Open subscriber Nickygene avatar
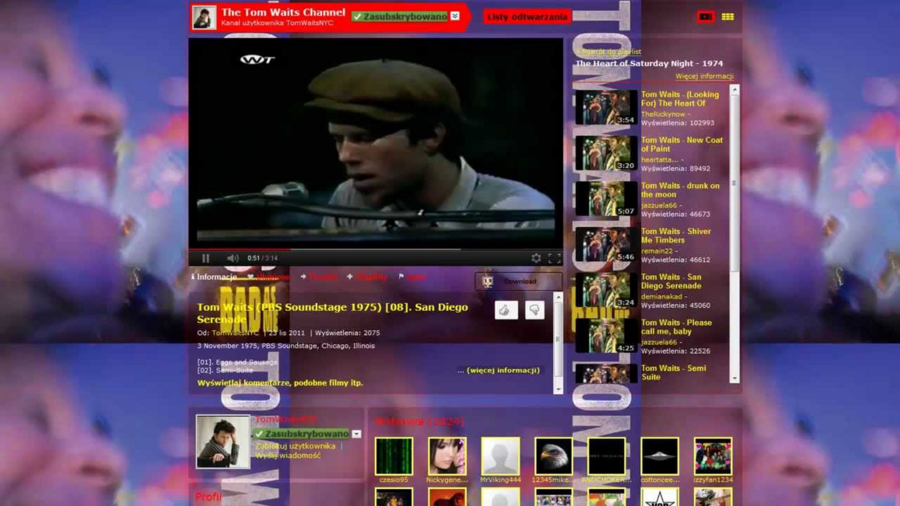This screenshot has height=506, width=900. [447, 456]
